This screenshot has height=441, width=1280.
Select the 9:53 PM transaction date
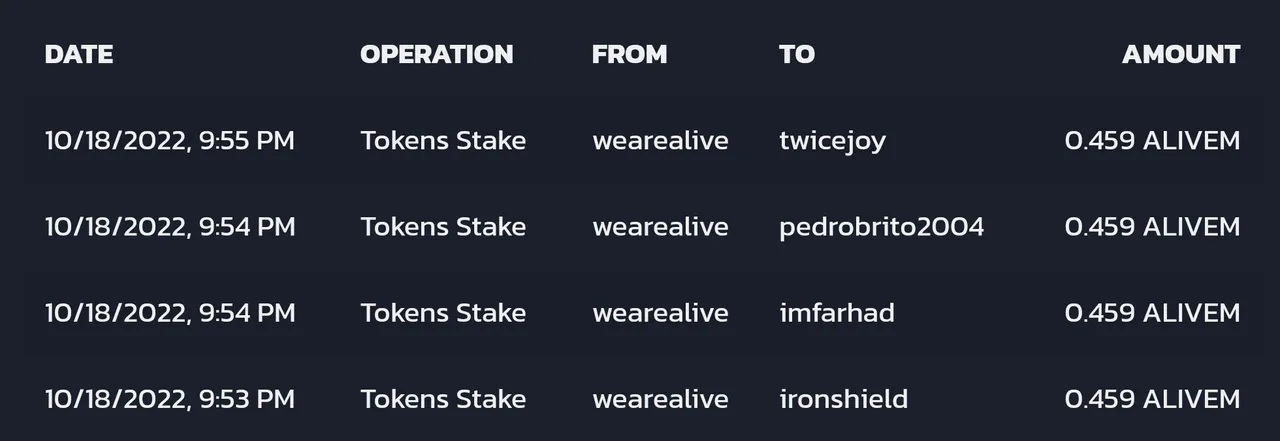click(x=170, y=399)
